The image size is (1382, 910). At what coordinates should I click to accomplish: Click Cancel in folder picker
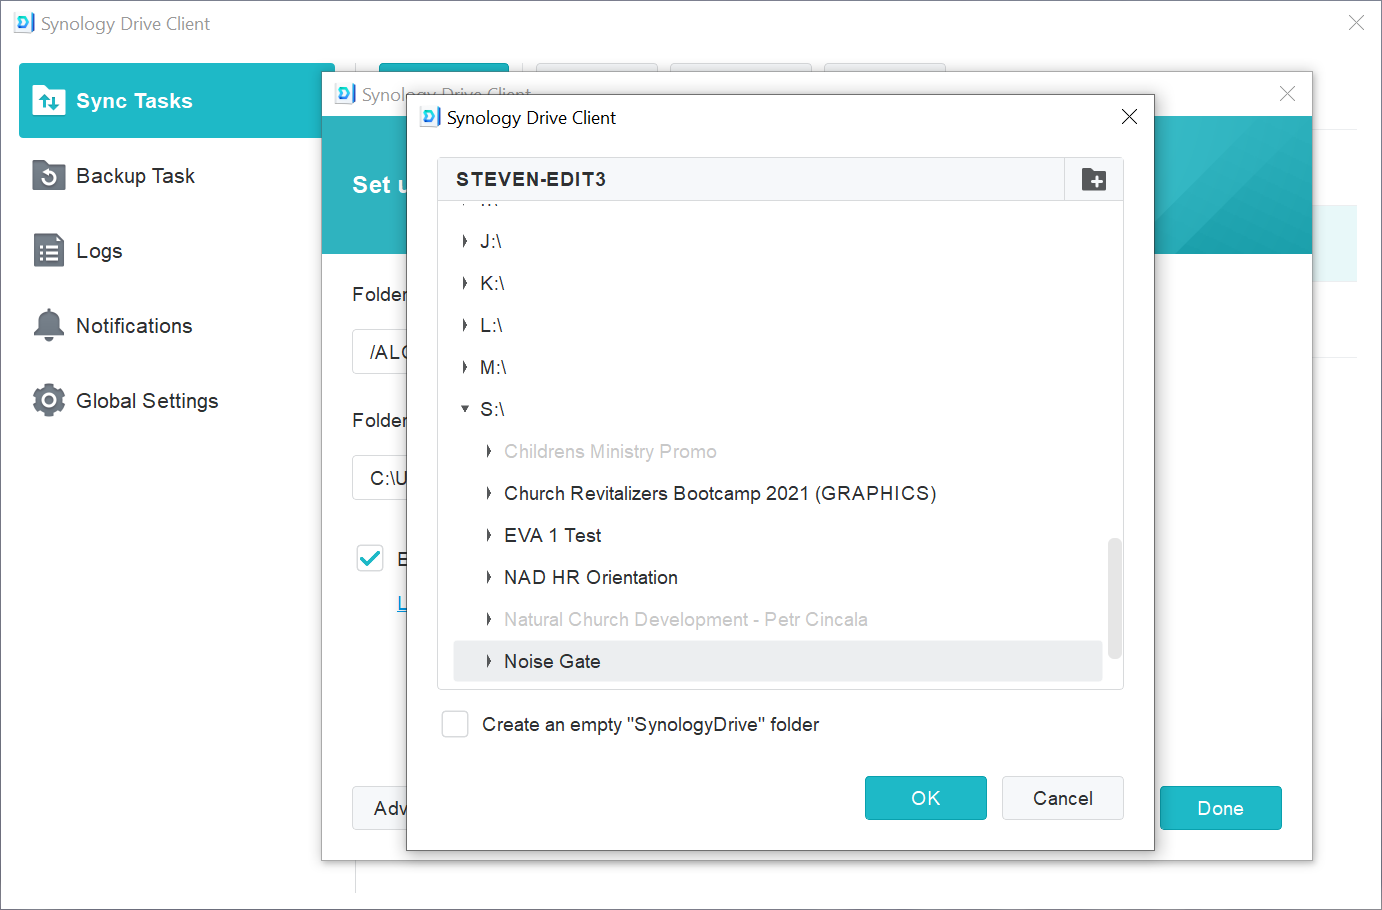pos(1063,798)
